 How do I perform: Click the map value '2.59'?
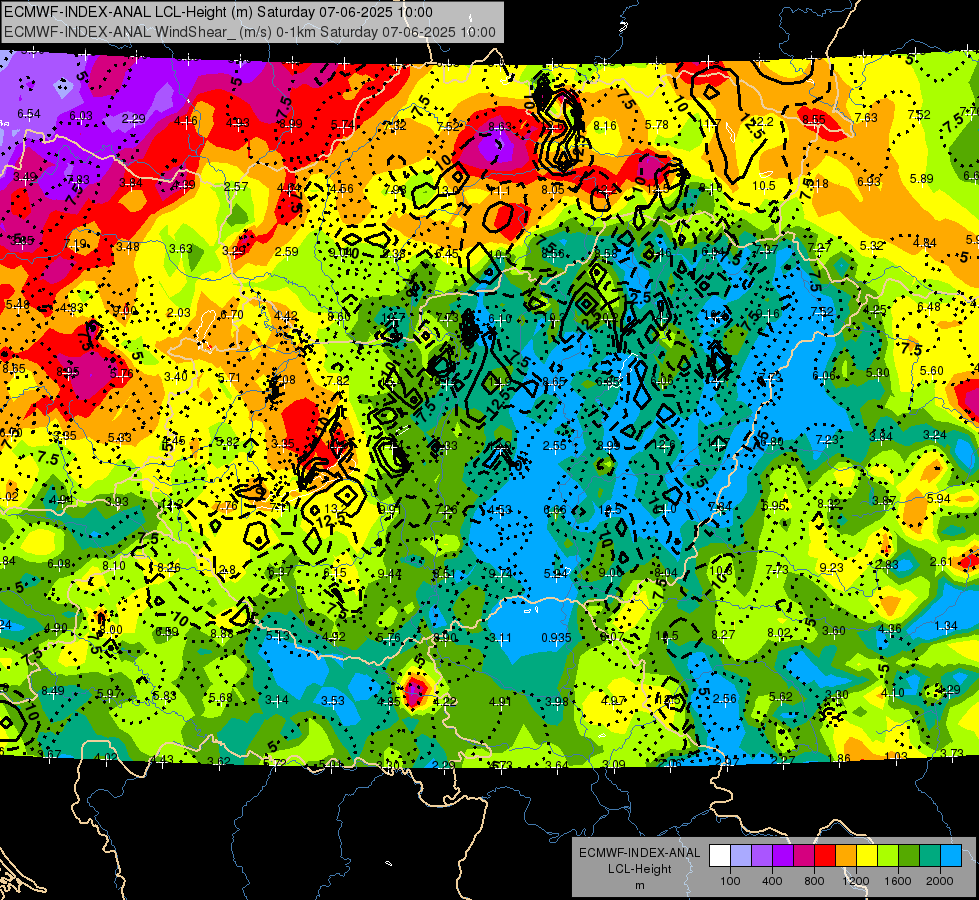[287, 252]
